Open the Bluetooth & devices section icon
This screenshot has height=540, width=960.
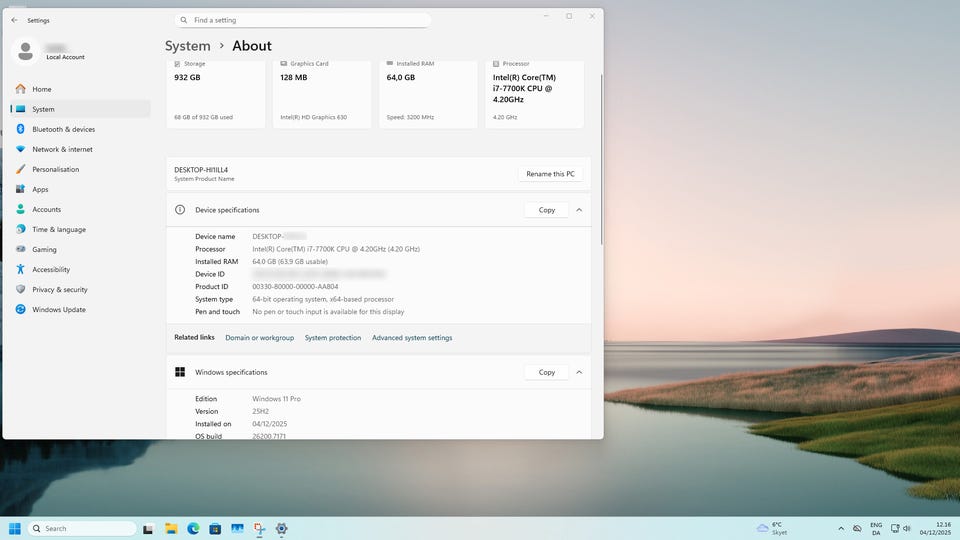click(x=20, y=129)
